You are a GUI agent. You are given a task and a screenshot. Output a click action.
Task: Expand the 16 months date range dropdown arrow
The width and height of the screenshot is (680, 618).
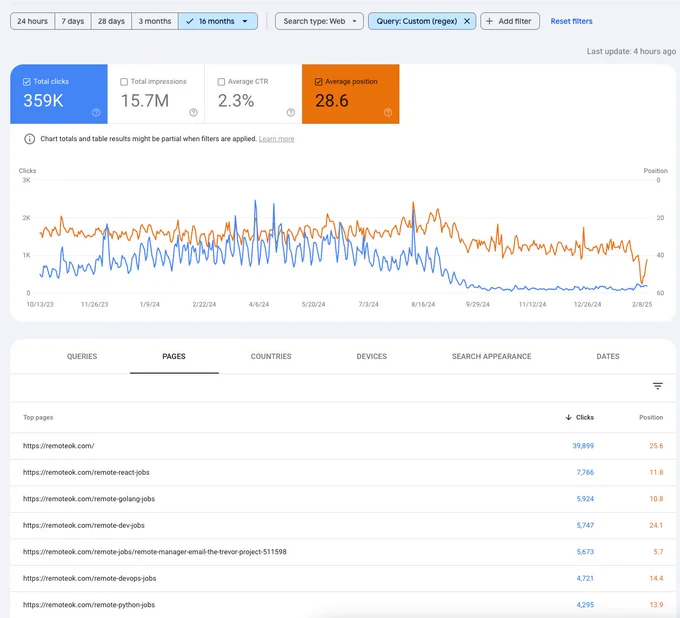click(x=245, y=21)
